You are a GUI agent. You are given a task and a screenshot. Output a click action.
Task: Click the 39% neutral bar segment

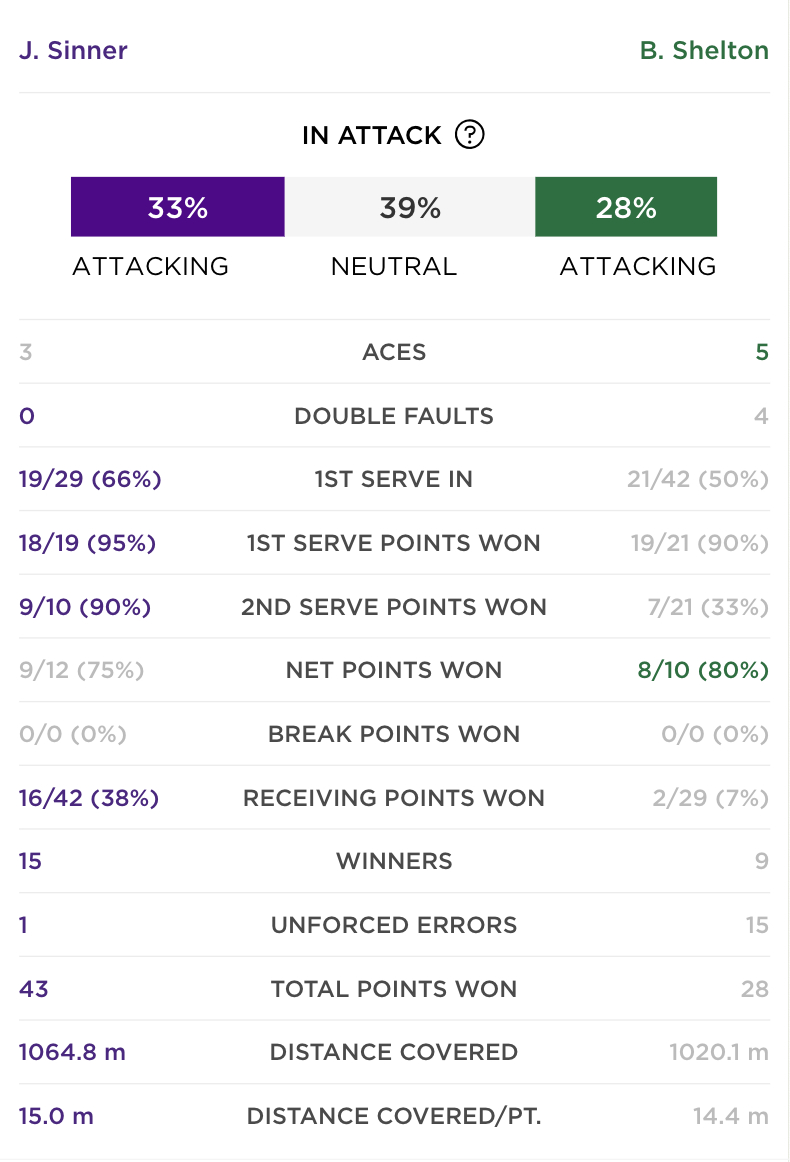coord(410,207)
